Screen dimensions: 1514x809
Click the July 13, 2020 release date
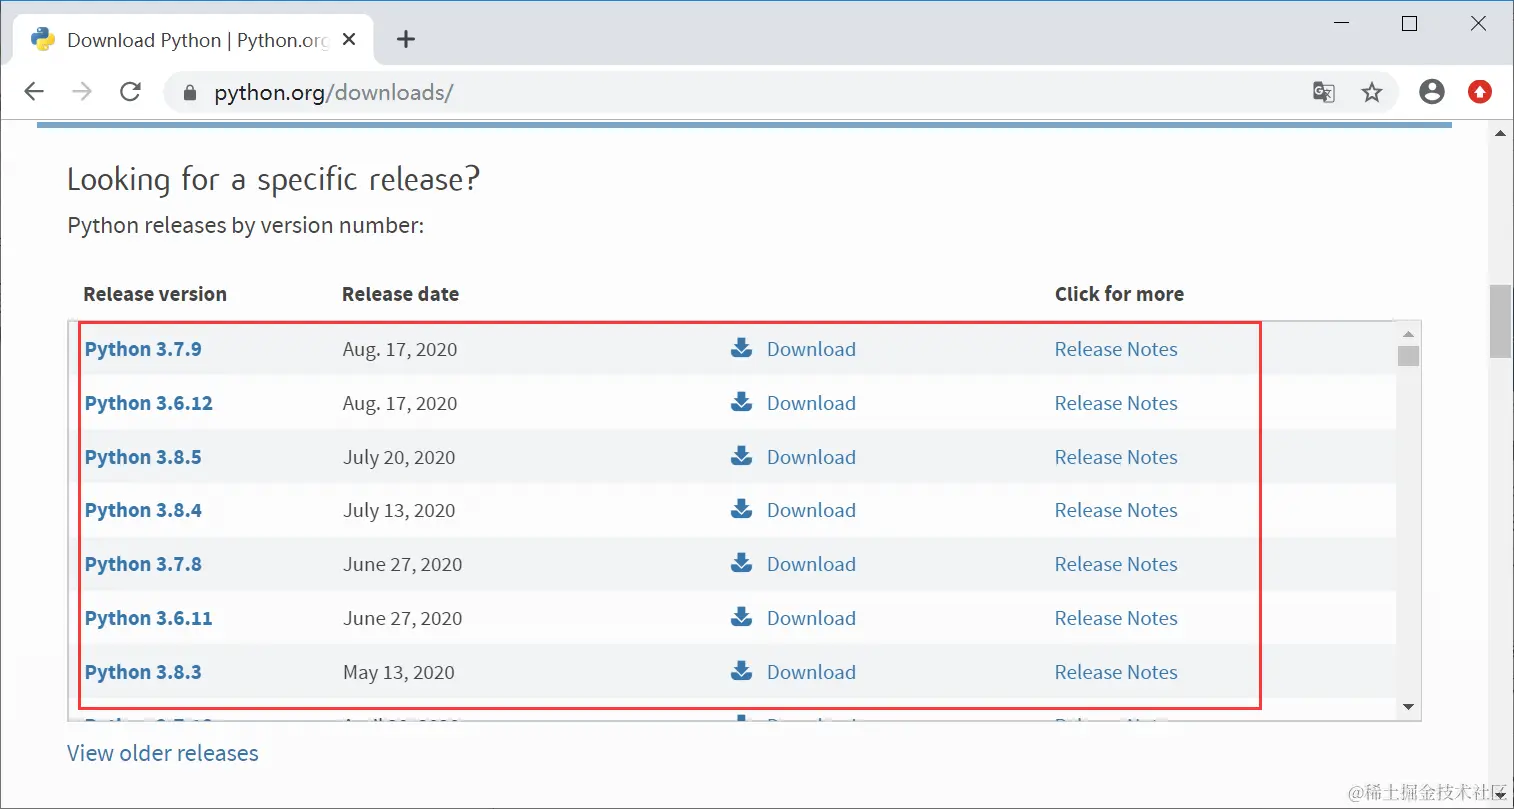click(399, 510)
